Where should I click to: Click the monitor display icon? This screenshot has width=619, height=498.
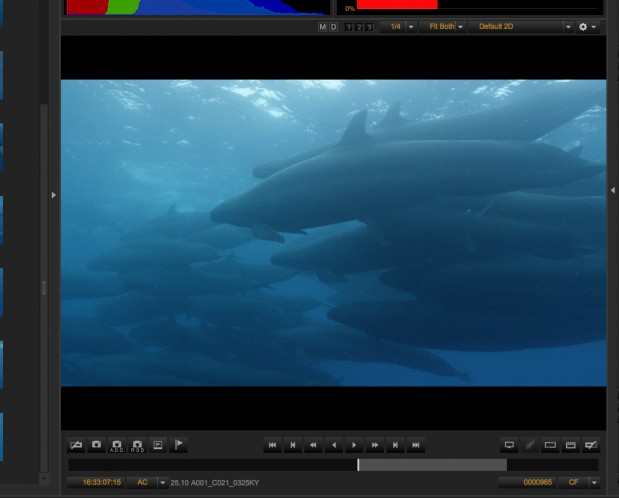[509, 445]
